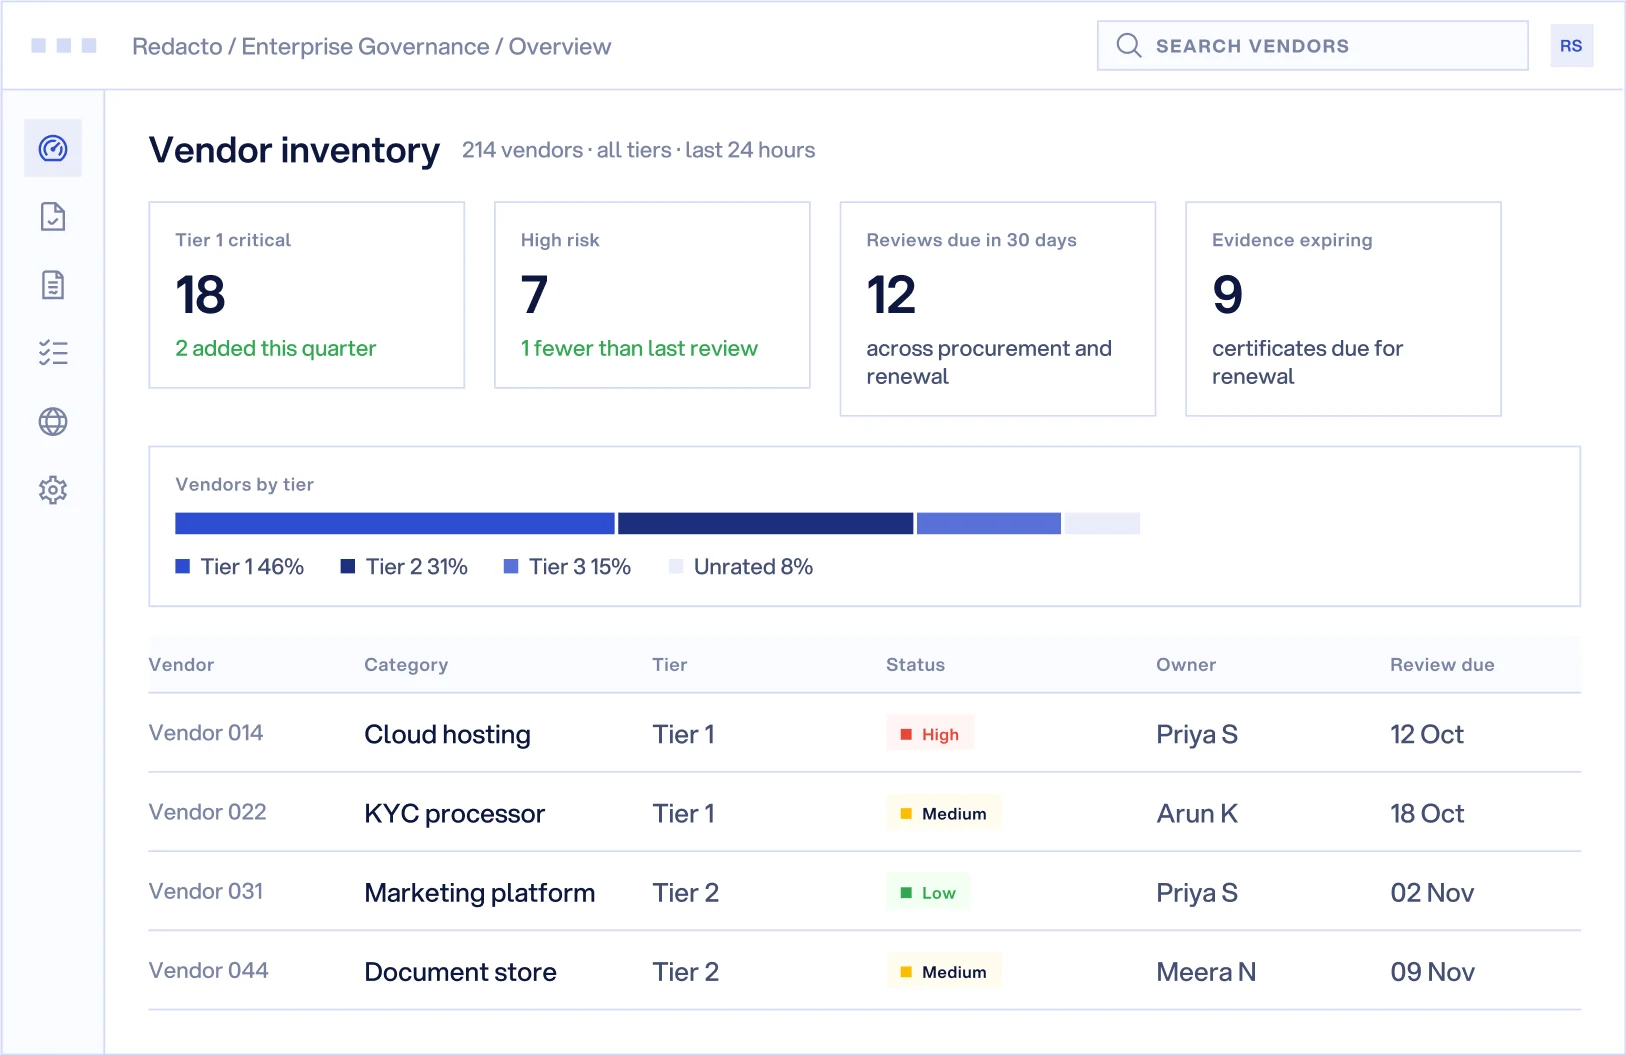Click the Vendor inventory heading
The image size is (1626, 1055).
294,150
